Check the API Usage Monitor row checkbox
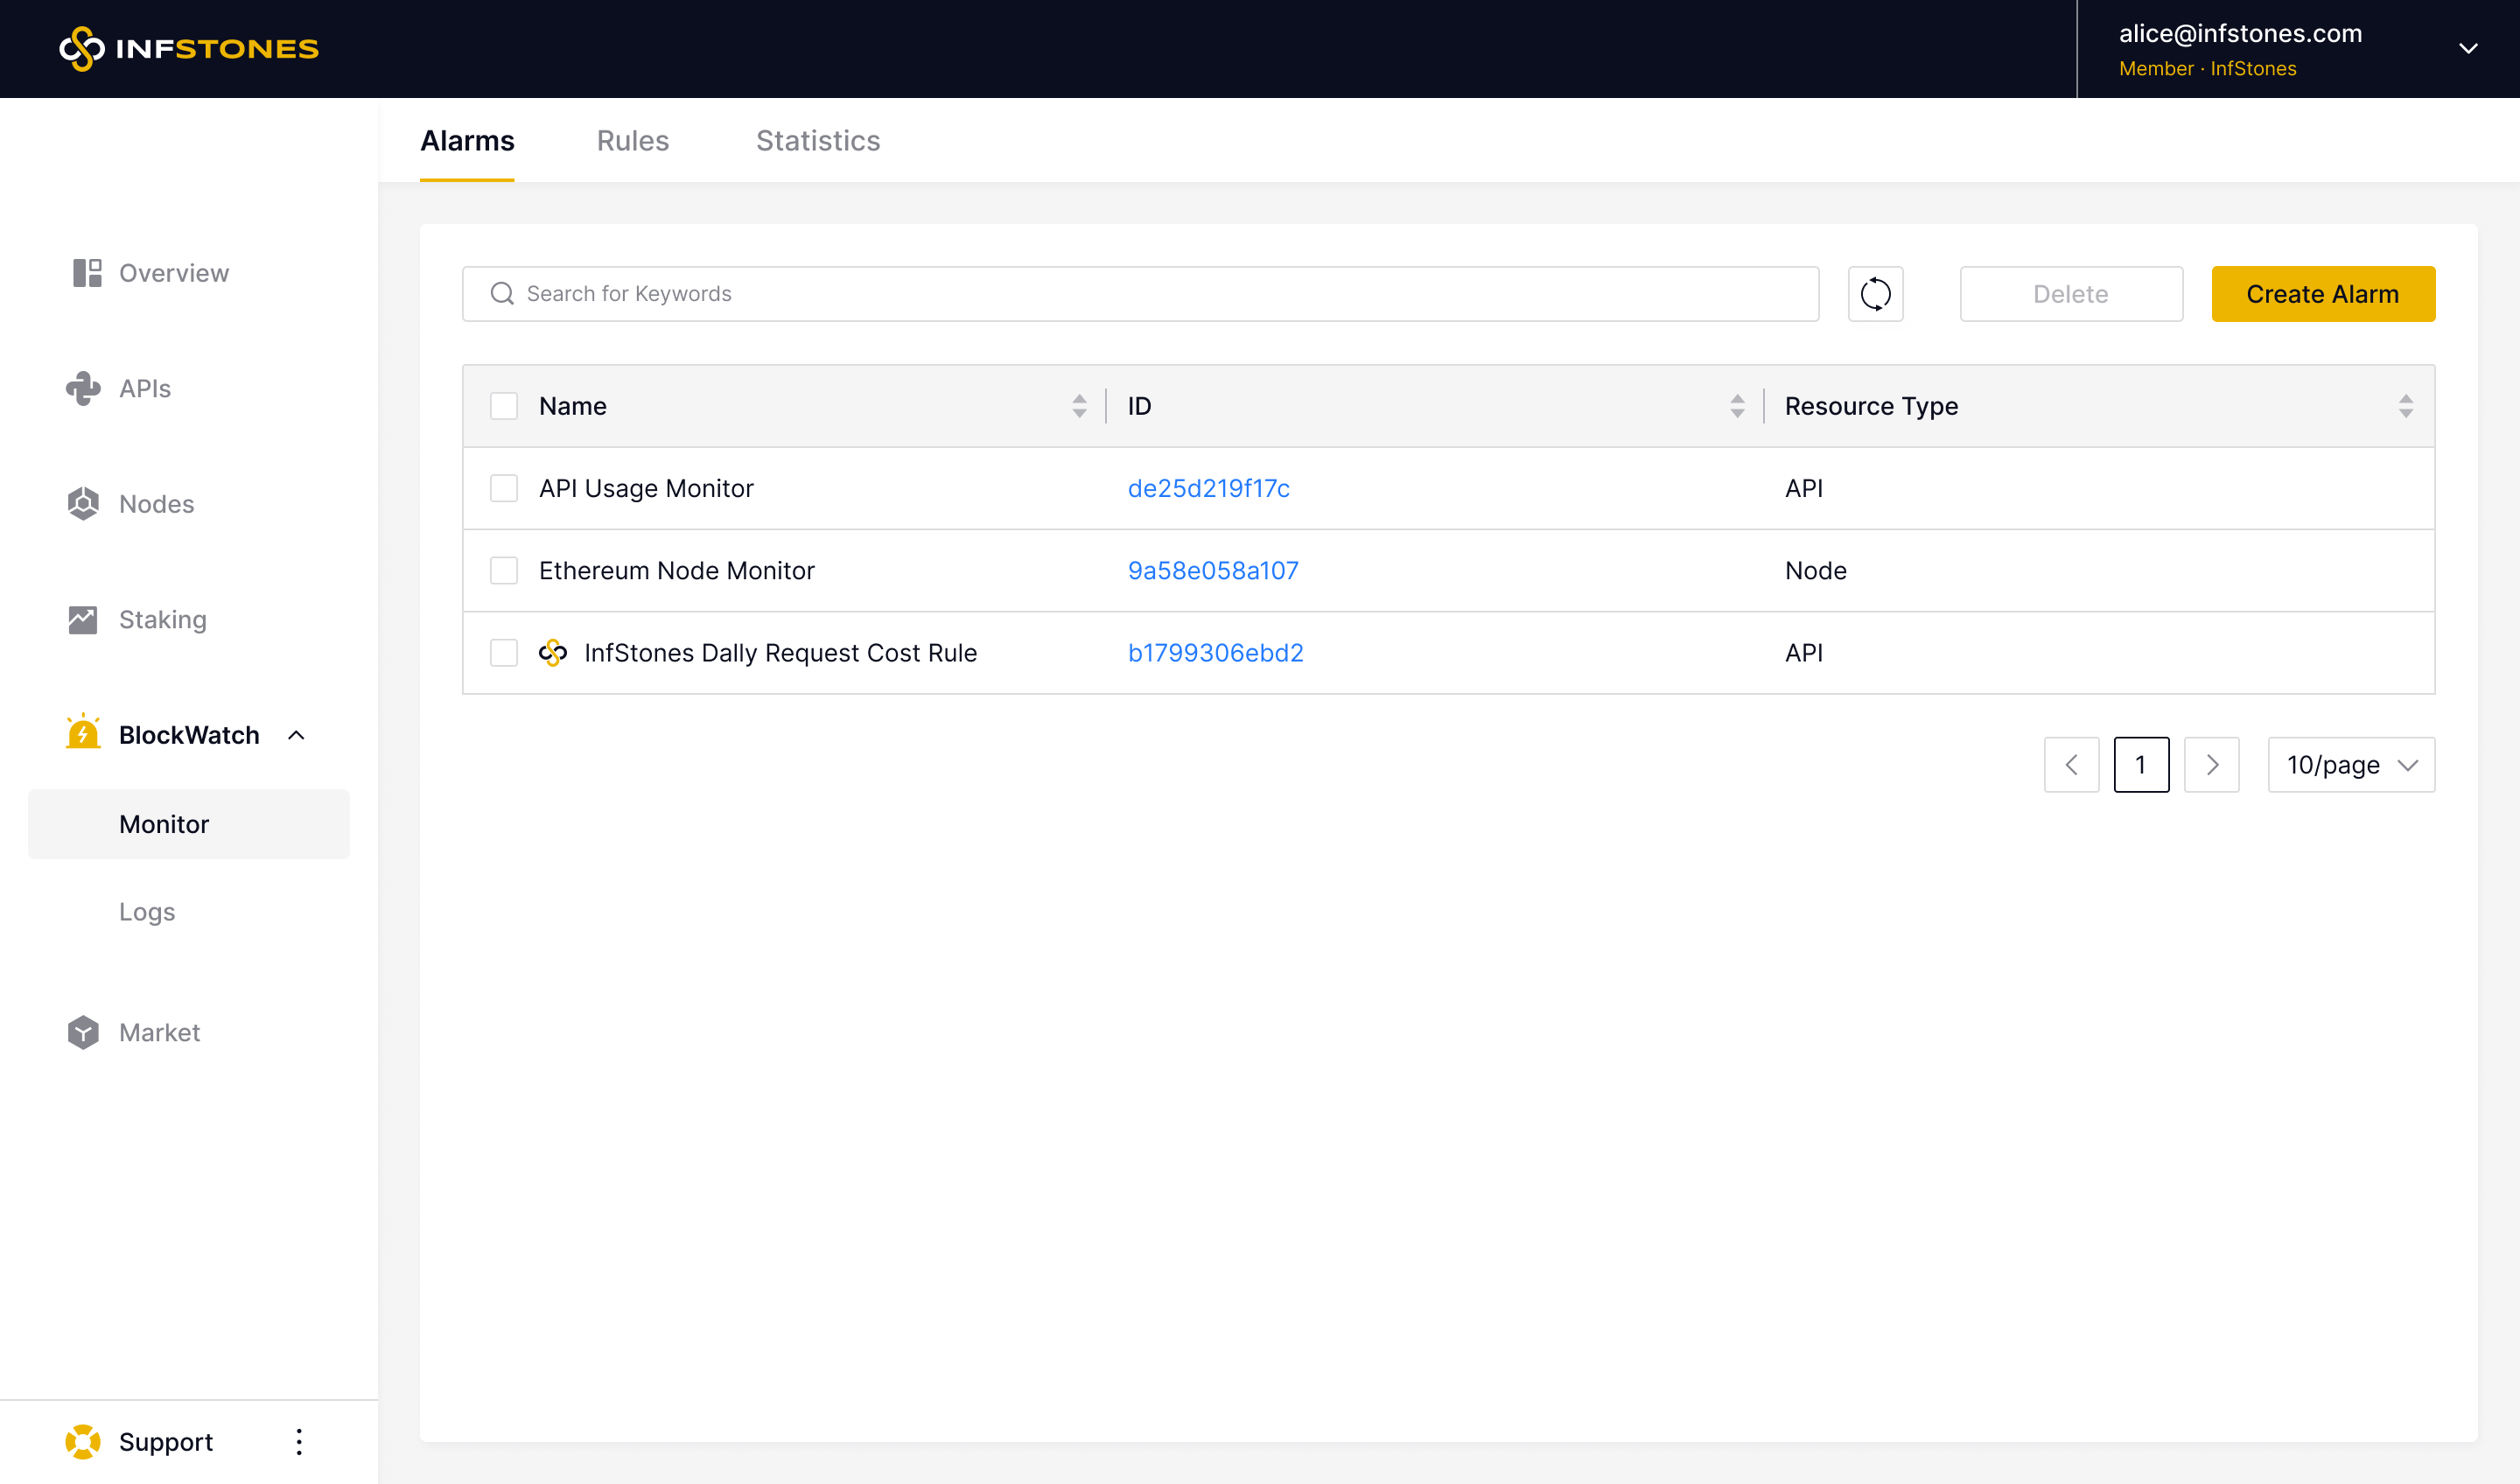Viewport: 2520px width, 1484px height. click(504, 488)
